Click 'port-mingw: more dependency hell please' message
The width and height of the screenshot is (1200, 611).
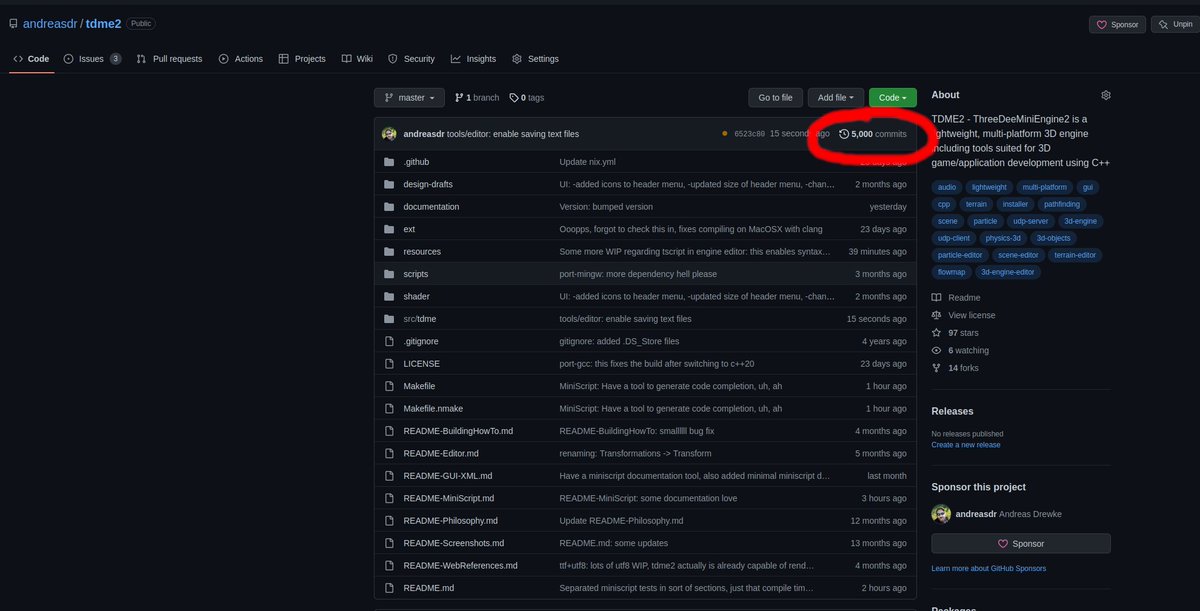(x=638, y=274)
